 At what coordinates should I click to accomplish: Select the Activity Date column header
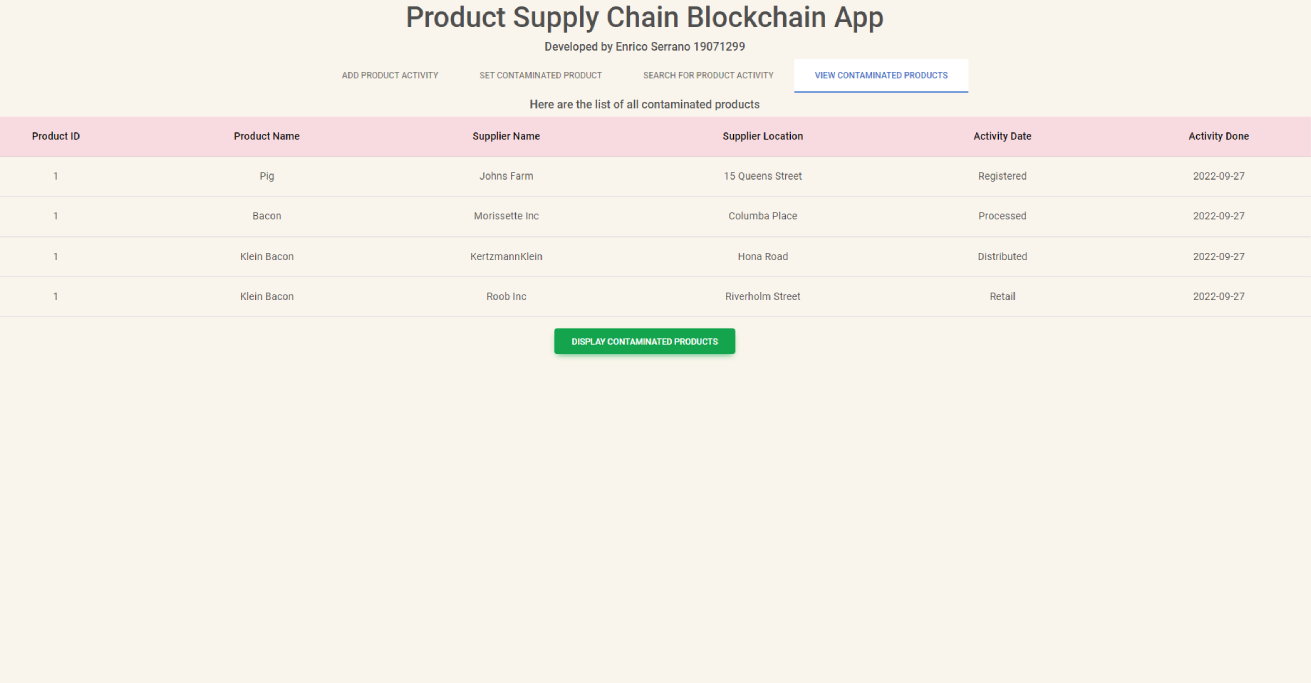tap(1003, 136)
